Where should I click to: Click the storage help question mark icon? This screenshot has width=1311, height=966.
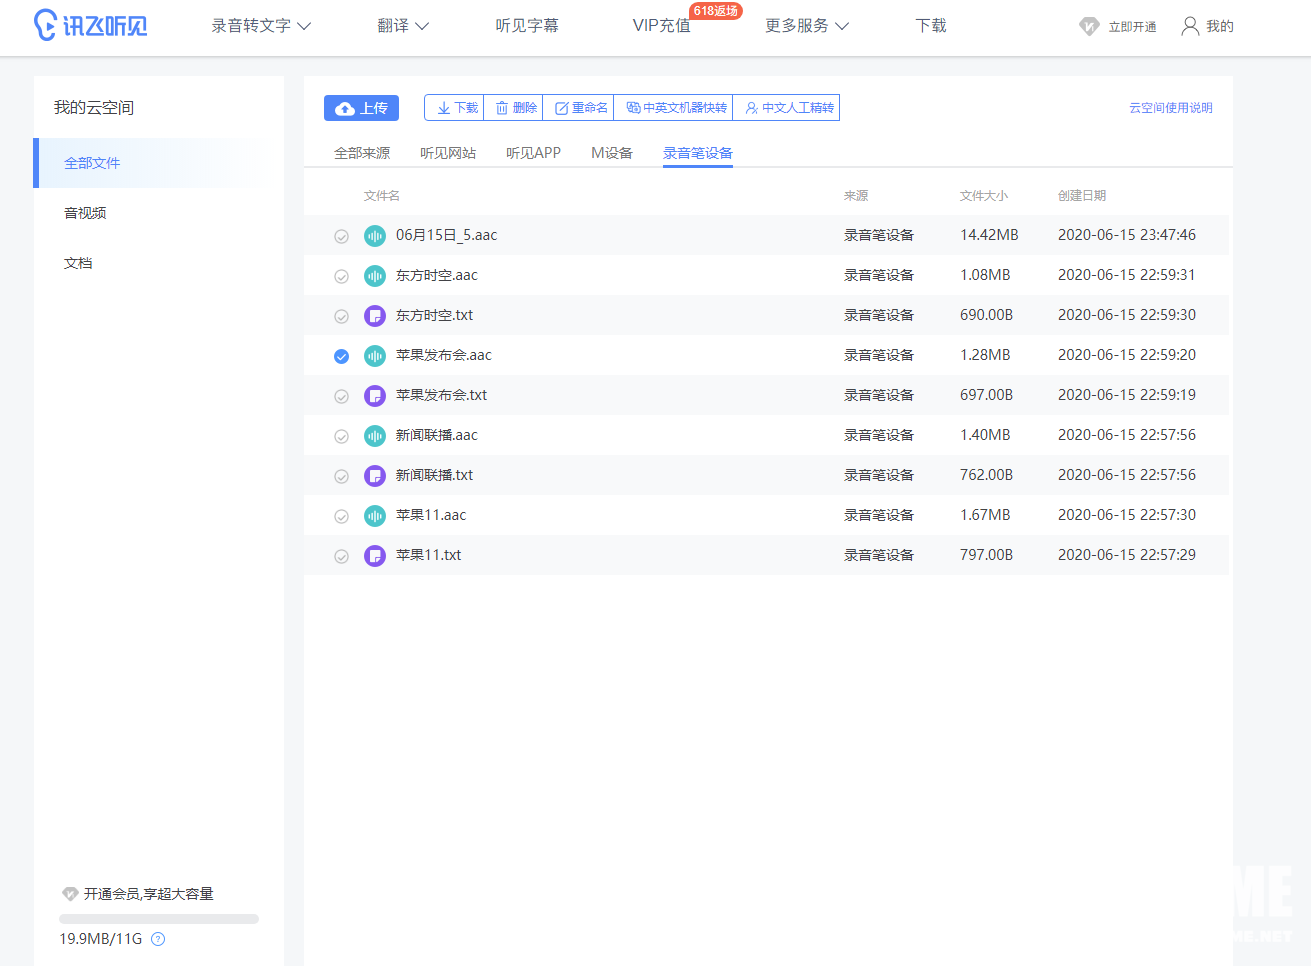pos(158,939)
